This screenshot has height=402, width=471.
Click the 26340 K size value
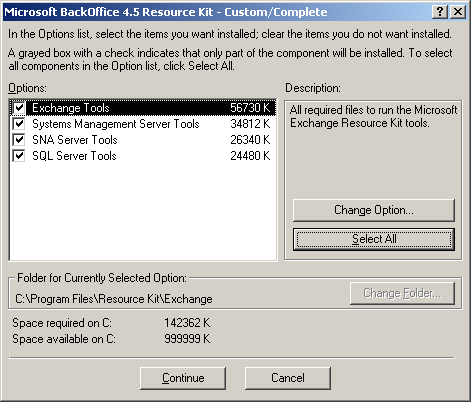tap(250, 140)
